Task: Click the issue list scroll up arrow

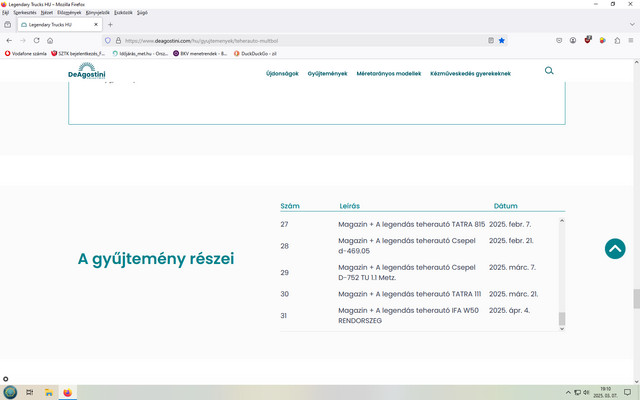Action: (562, 221)
